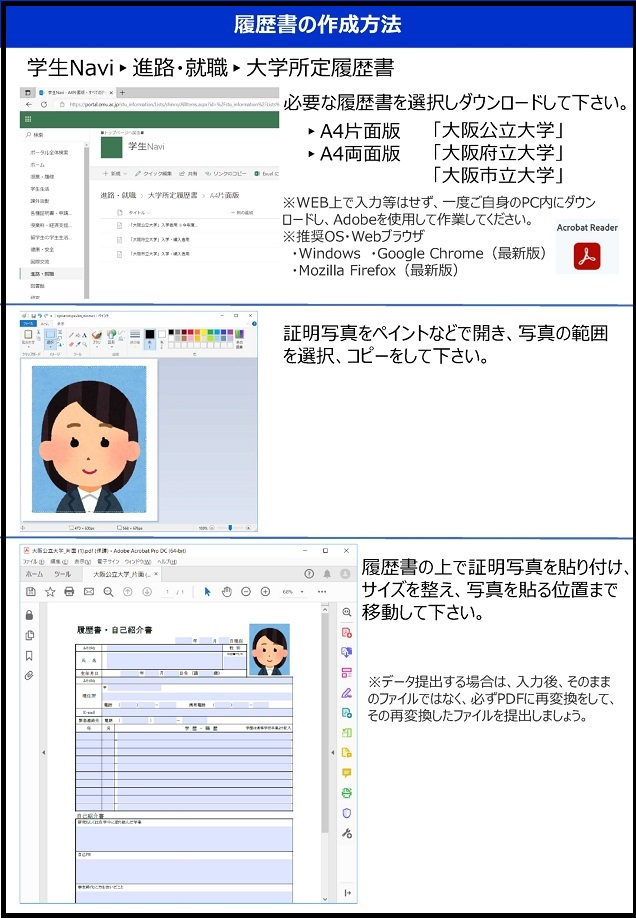
Task: Click the ID photo pasted on the resume
Action: pos(269,649)
